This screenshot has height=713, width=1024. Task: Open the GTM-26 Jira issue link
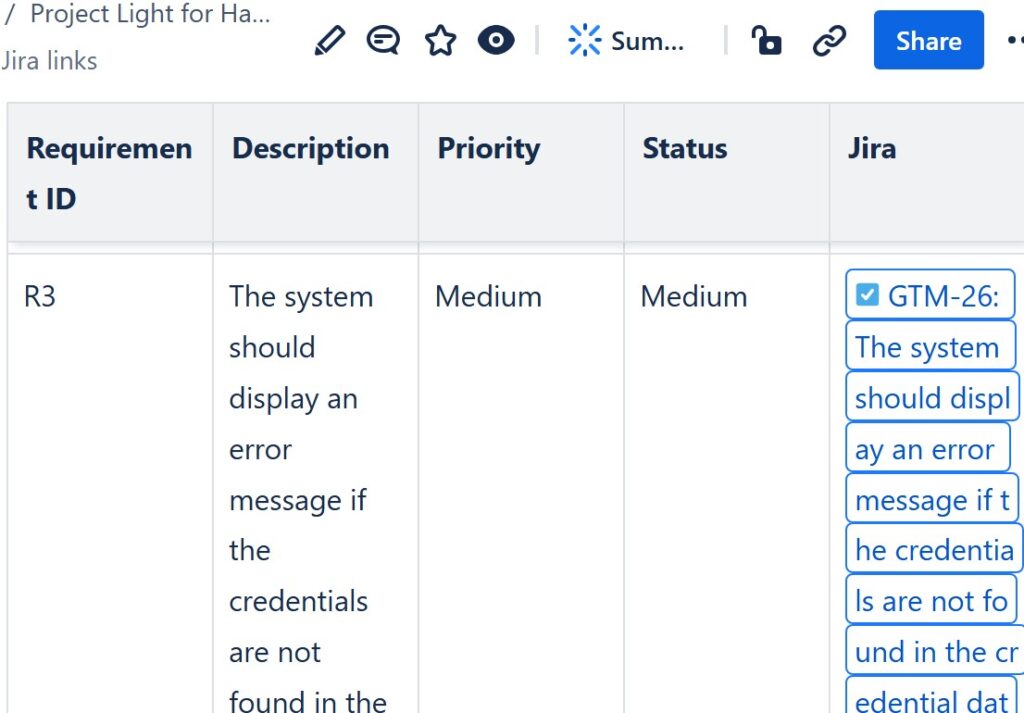click(x=931, y=295)
